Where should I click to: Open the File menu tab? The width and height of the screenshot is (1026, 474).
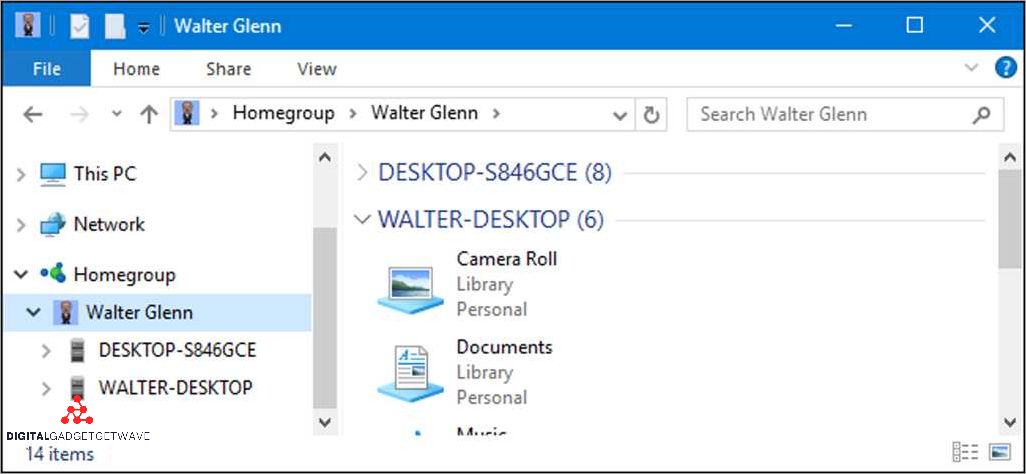click(46, 69)
